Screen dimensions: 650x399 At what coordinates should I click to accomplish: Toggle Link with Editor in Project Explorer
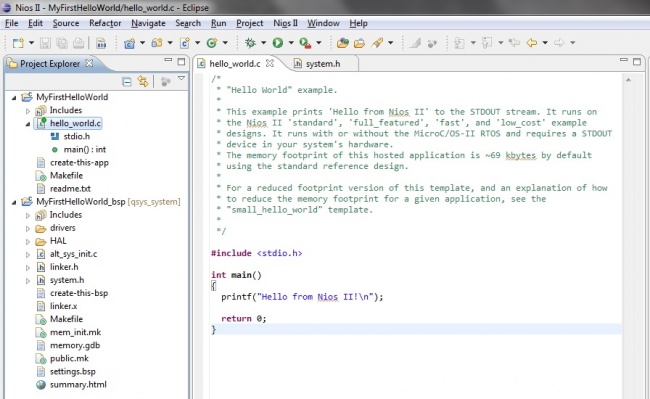click(143, 81)
